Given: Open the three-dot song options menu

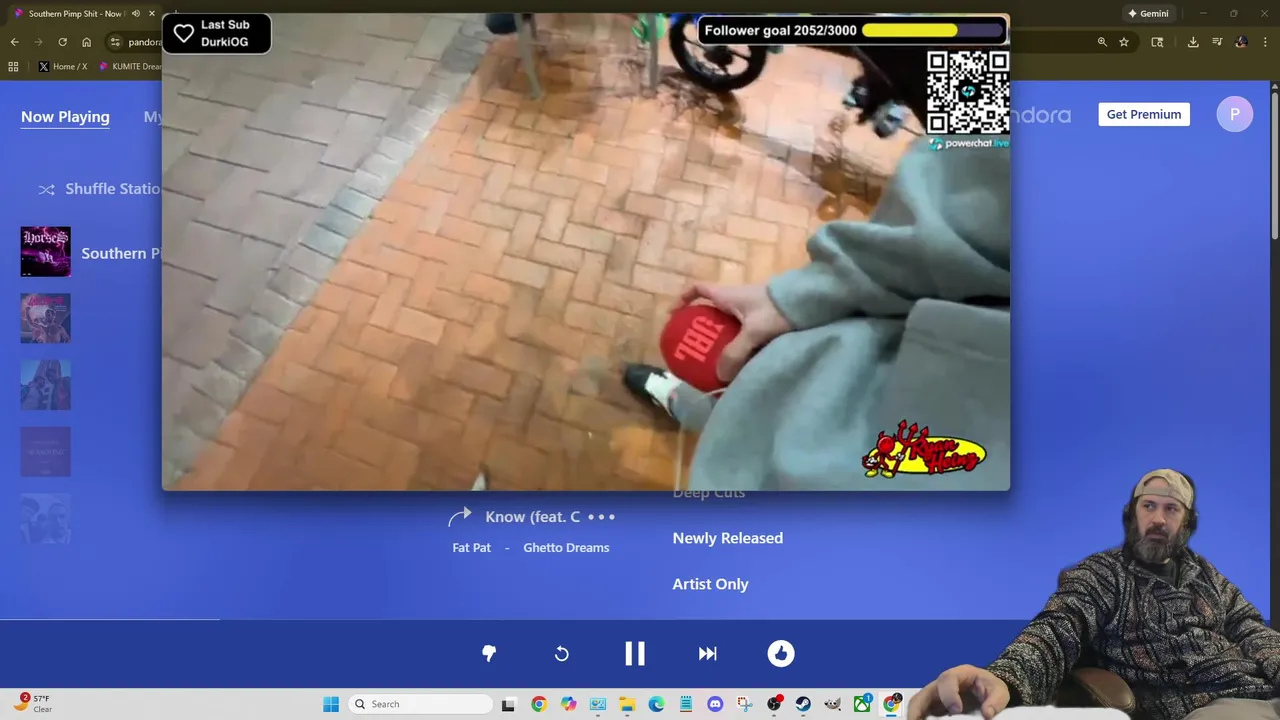Looking at the screenshot, I should click(601, 517).
